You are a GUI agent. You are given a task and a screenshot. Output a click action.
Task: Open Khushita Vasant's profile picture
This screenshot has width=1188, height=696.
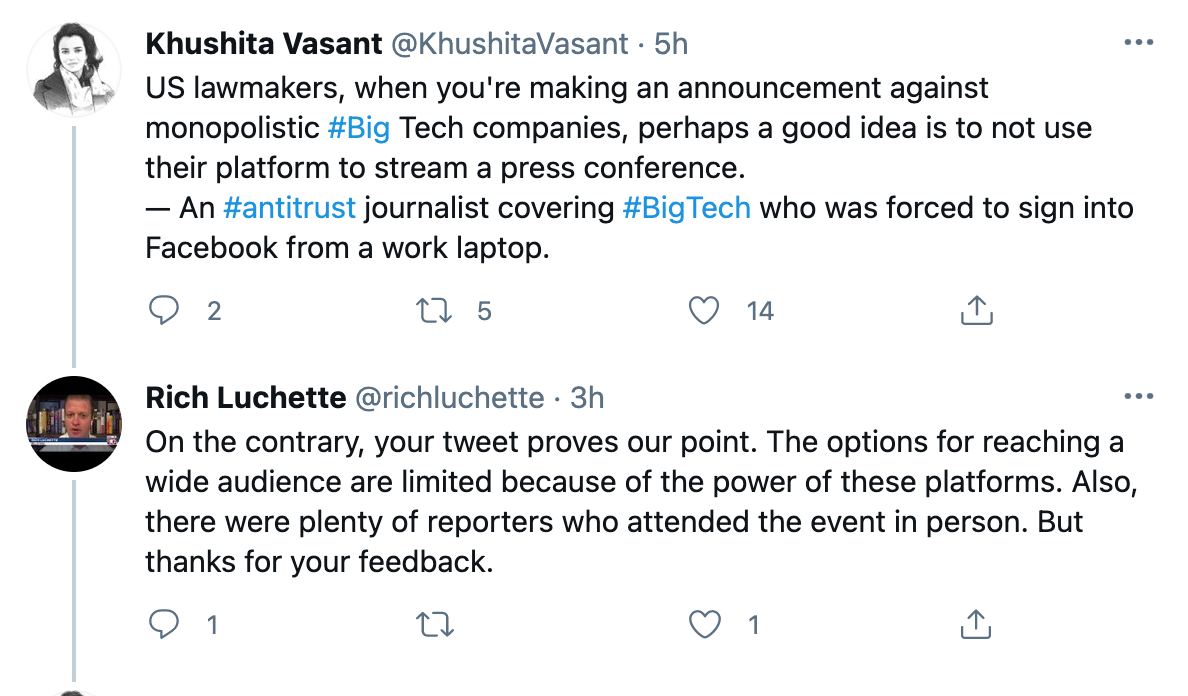pos(73,70)
